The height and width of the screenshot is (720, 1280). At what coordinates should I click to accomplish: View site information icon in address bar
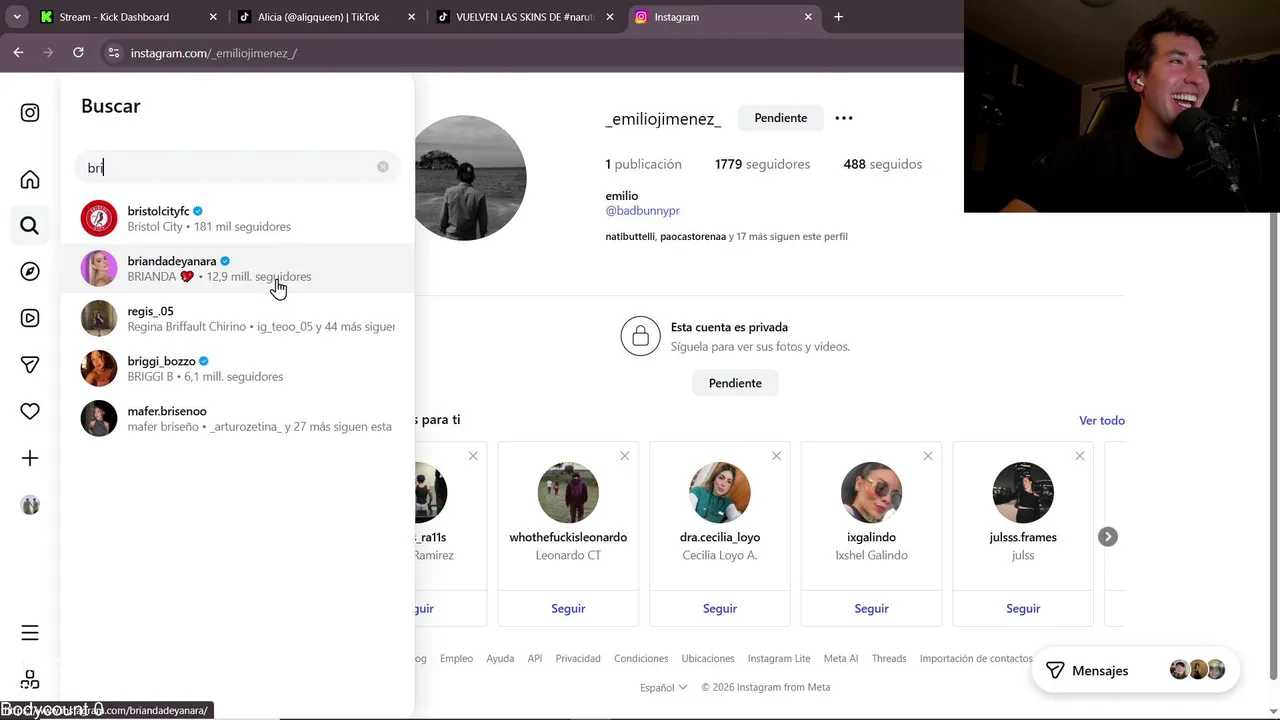coord(114,53)
